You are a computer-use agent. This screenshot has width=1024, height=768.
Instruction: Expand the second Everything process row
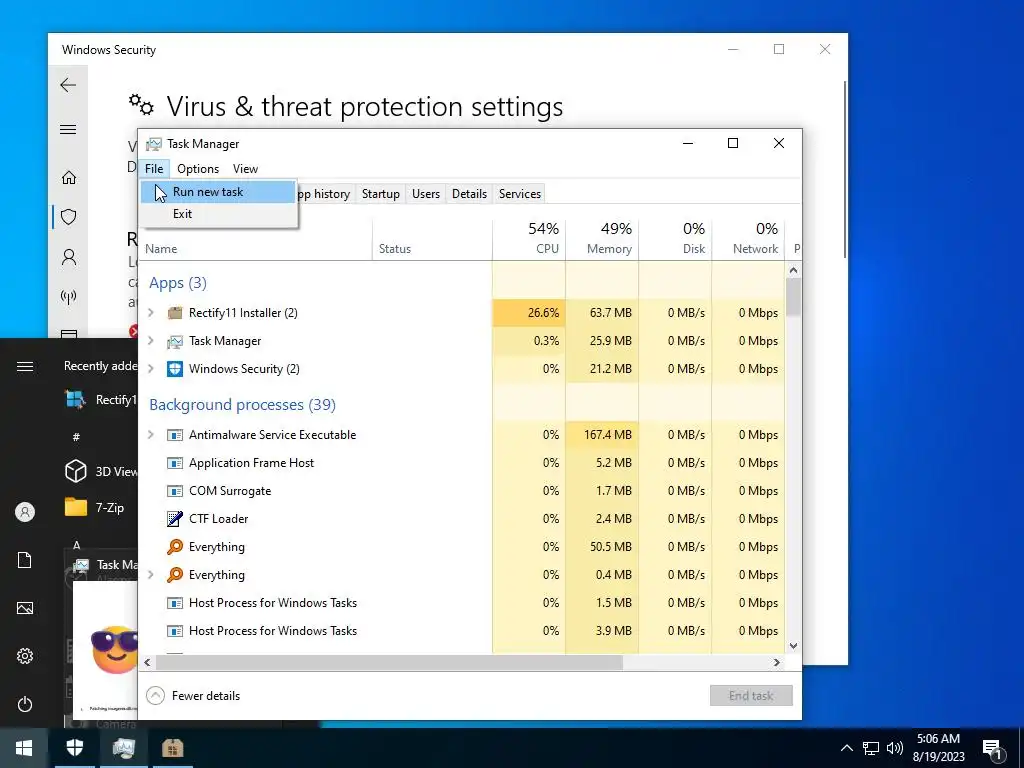tap(151, 575)
